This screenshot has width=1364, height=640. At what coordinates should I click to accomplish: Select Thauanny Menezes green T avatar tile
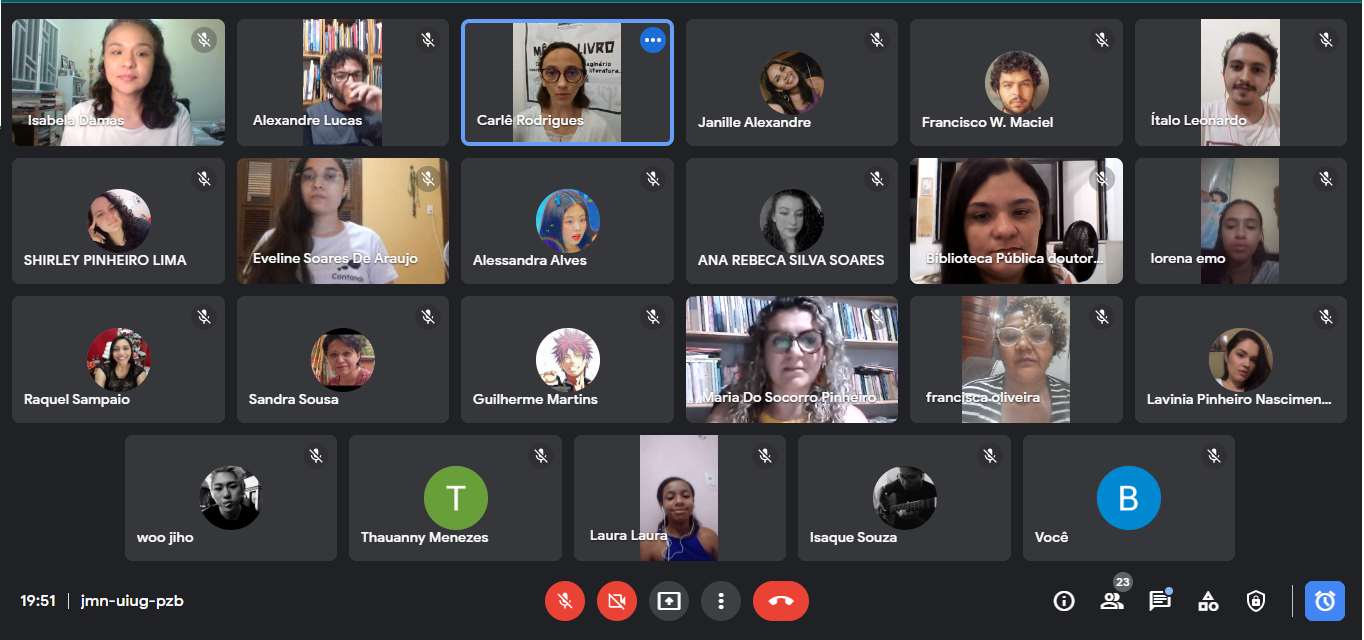[455, 498]
